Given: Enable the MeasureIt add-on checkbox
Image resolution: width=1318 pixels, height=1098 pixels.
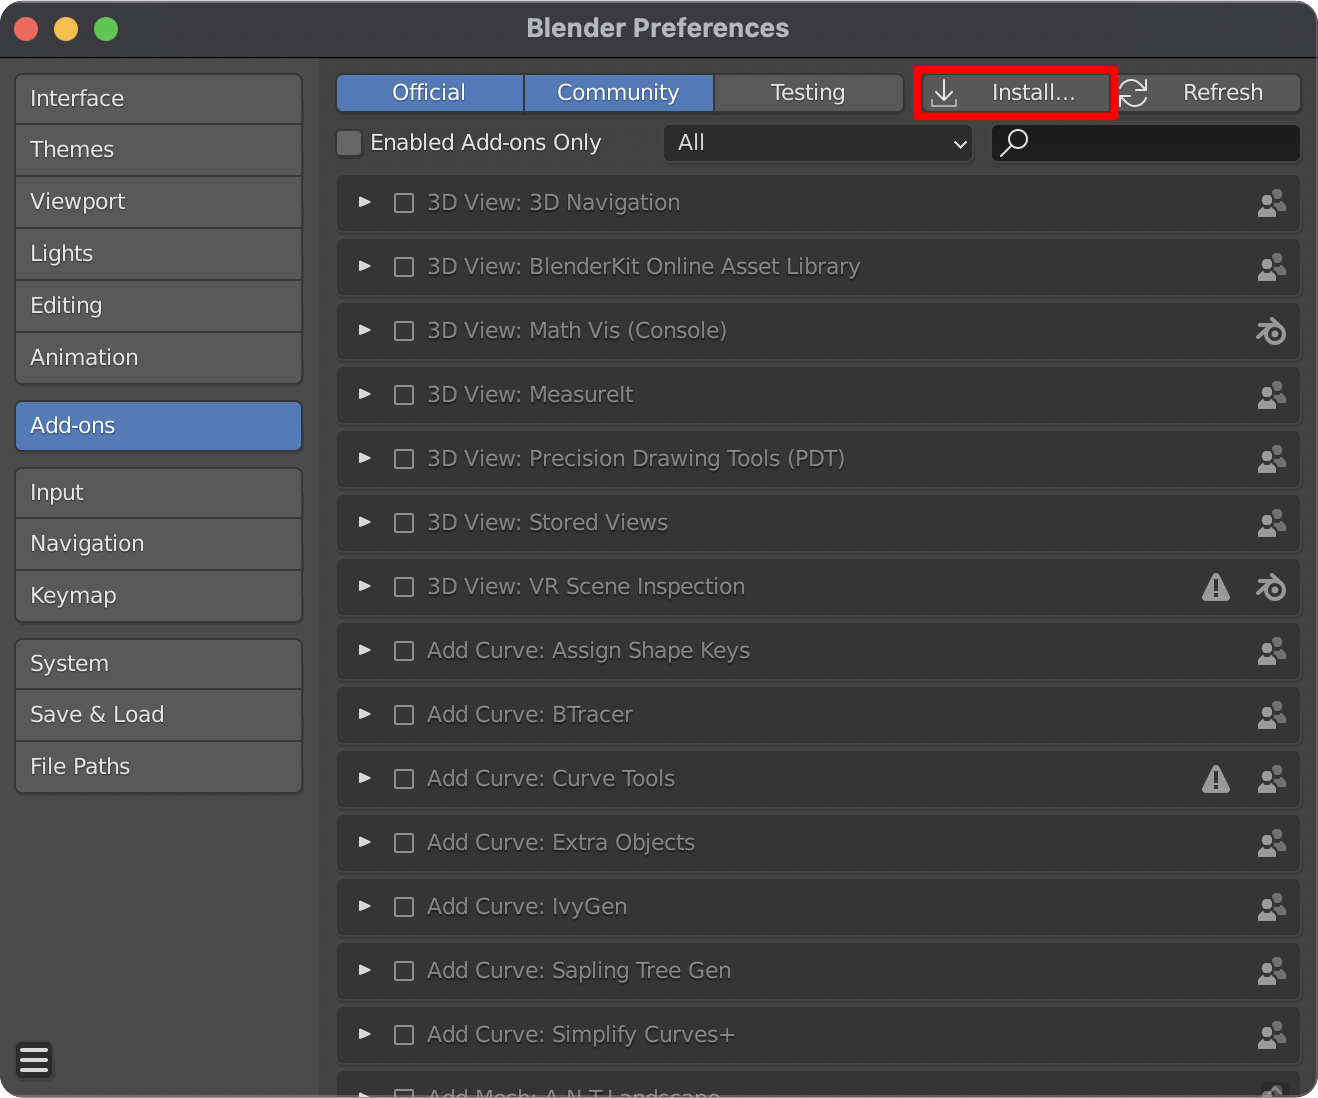Looking at the screenshot, I should click(404, 395).
